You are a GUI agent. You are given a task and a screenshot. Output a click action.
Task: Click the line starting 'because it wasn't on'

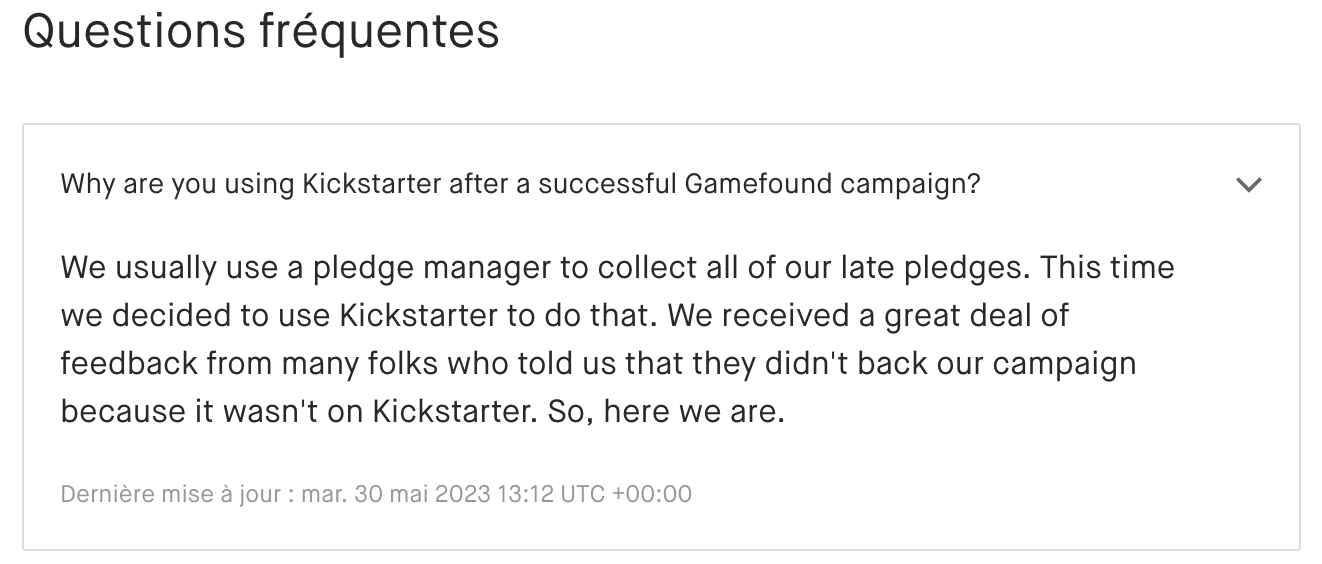[423, 411]
